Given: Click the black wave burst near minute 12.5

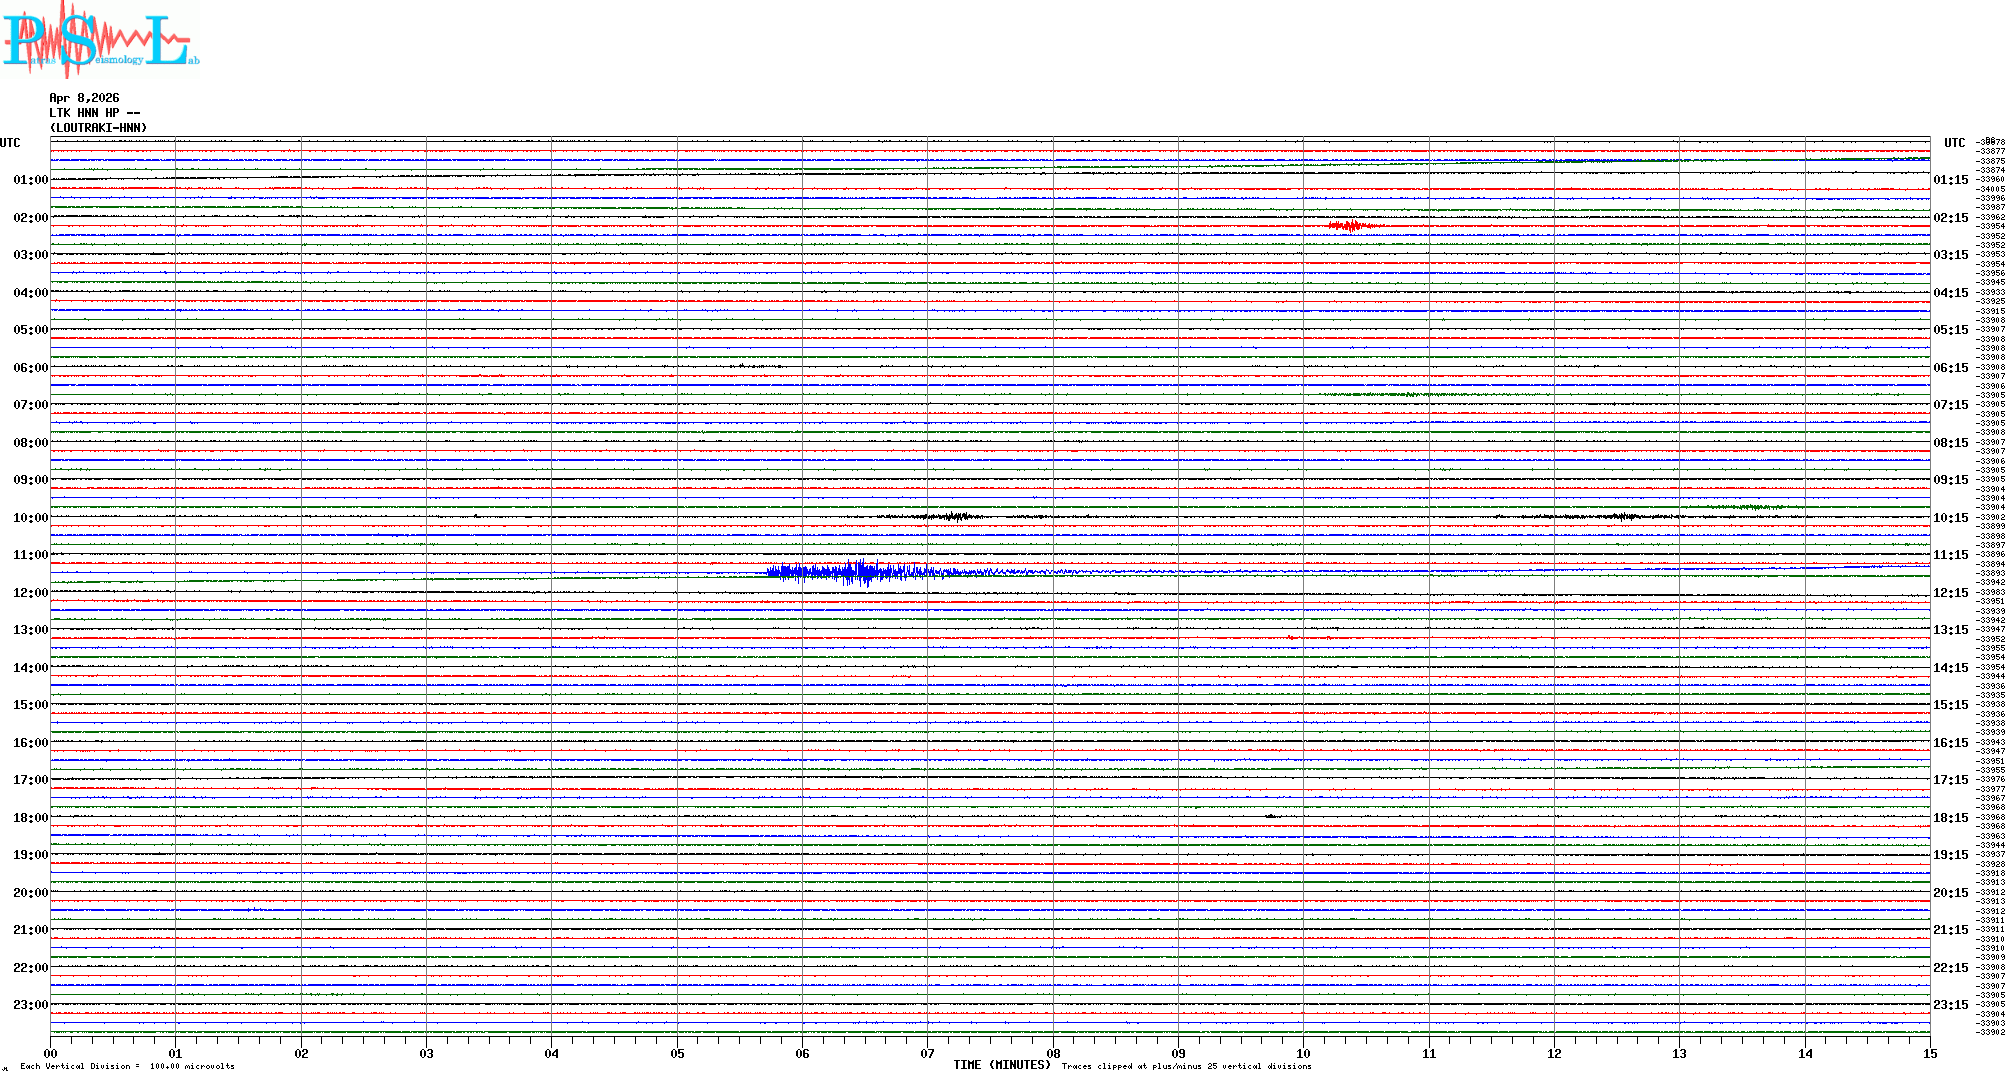Looking at the screenshot, I should tap(1620, 517).
